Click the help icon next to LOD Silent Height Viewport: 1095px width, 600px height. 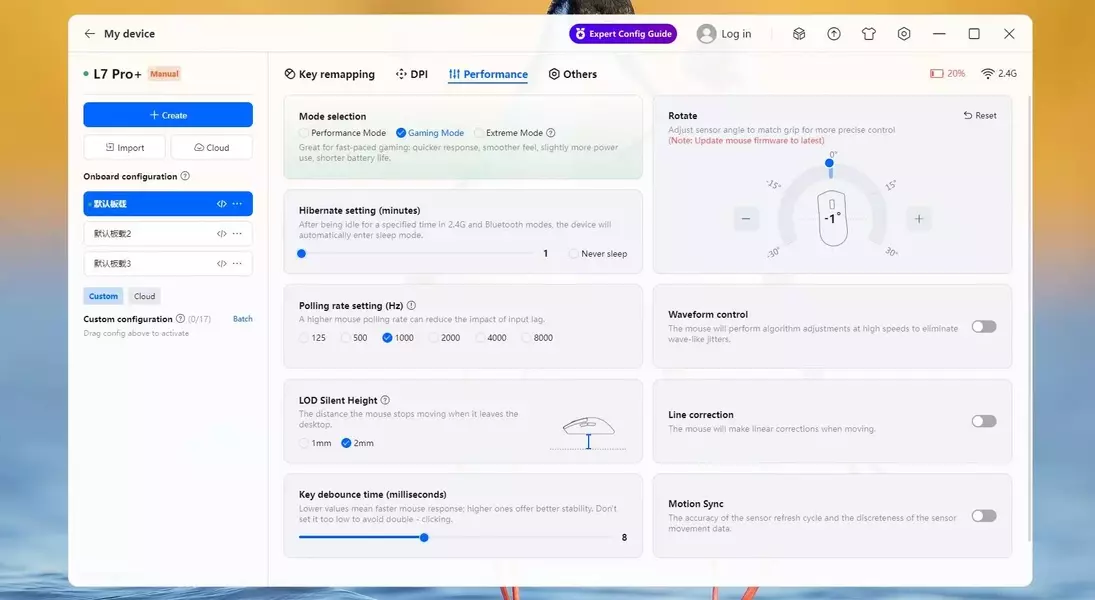tap(385, 400)
